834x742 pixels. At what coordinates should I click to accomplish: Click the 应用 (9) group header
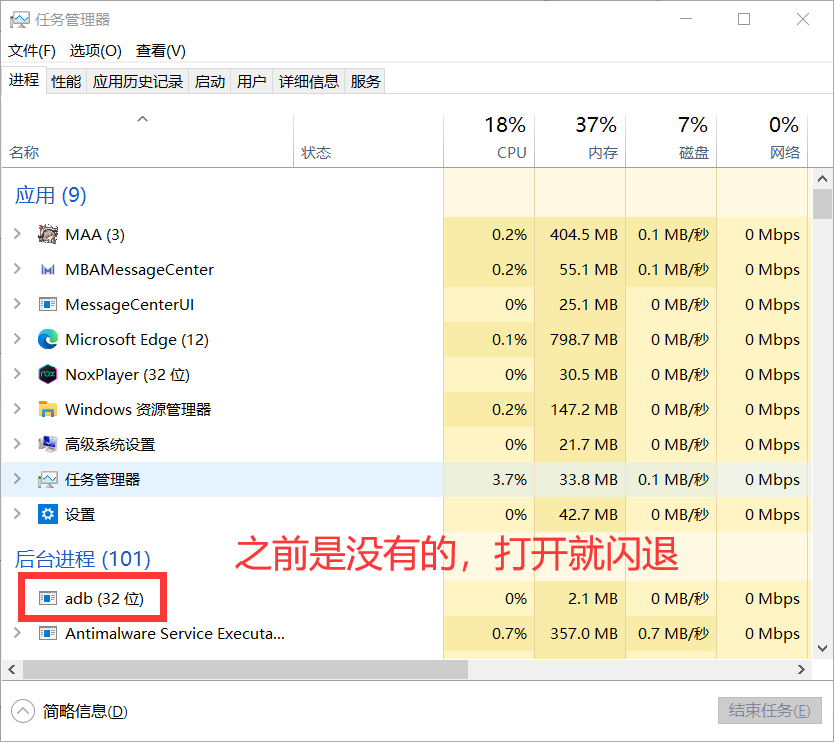(51, 196)
